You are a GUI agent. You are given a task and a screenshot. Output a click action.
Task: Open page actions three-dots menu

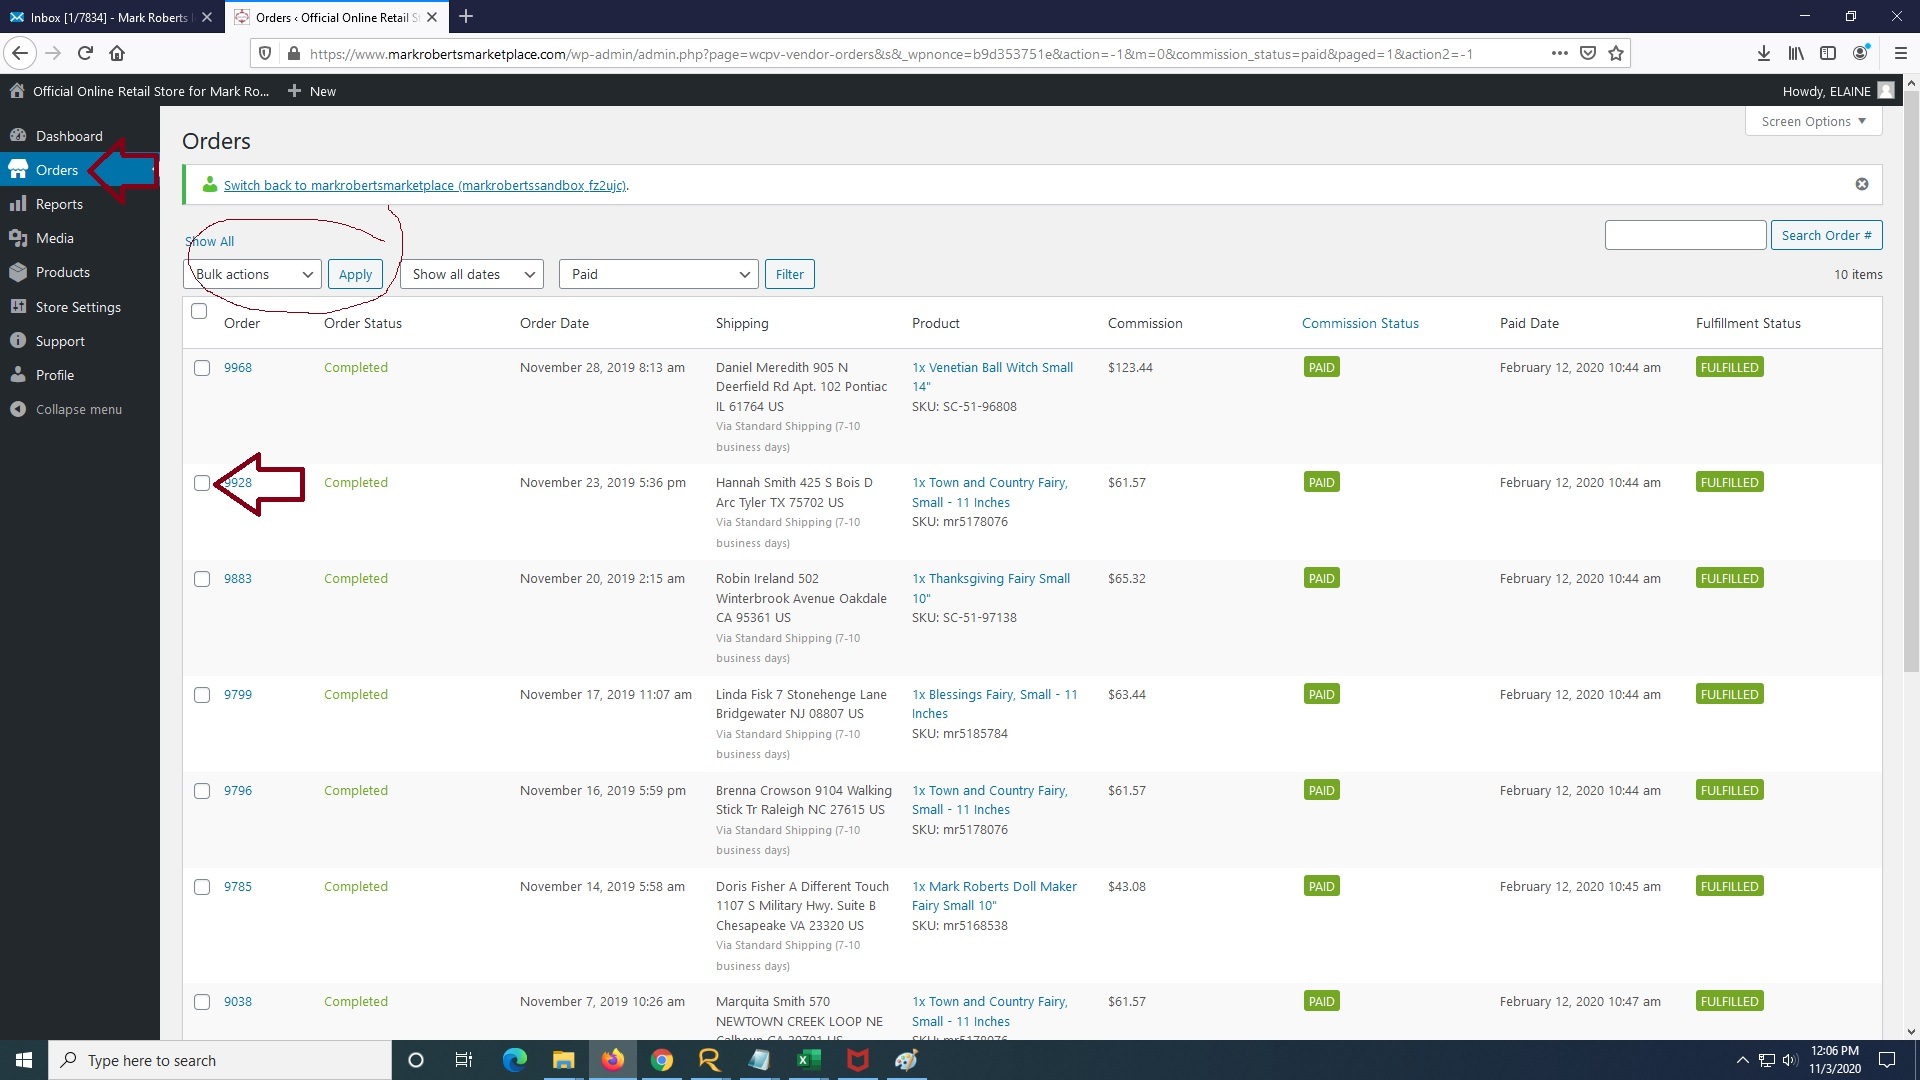pyautogui.click(x=1559, y=53)
